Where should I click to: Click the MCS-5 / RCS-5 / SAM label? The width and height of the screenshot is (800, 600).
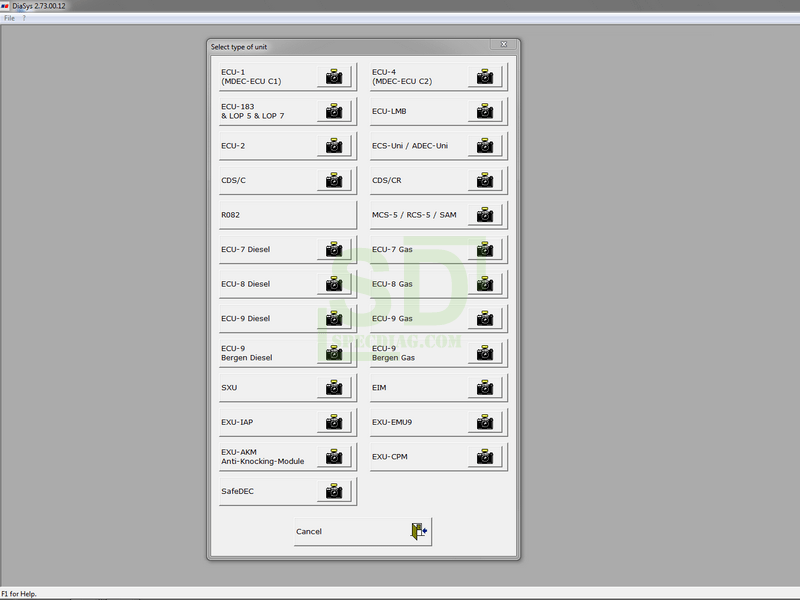pos(414,215)
